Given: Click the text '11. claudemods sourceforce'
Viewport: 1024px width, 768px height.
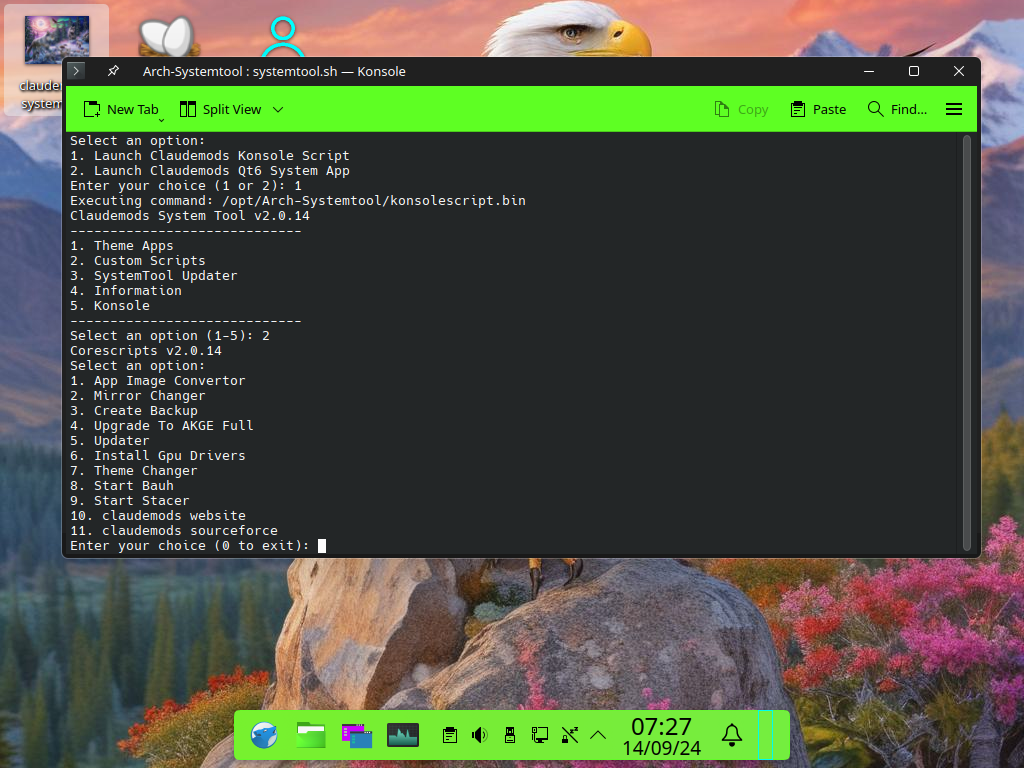Looking at the screenshot, I should coord(174,531).
